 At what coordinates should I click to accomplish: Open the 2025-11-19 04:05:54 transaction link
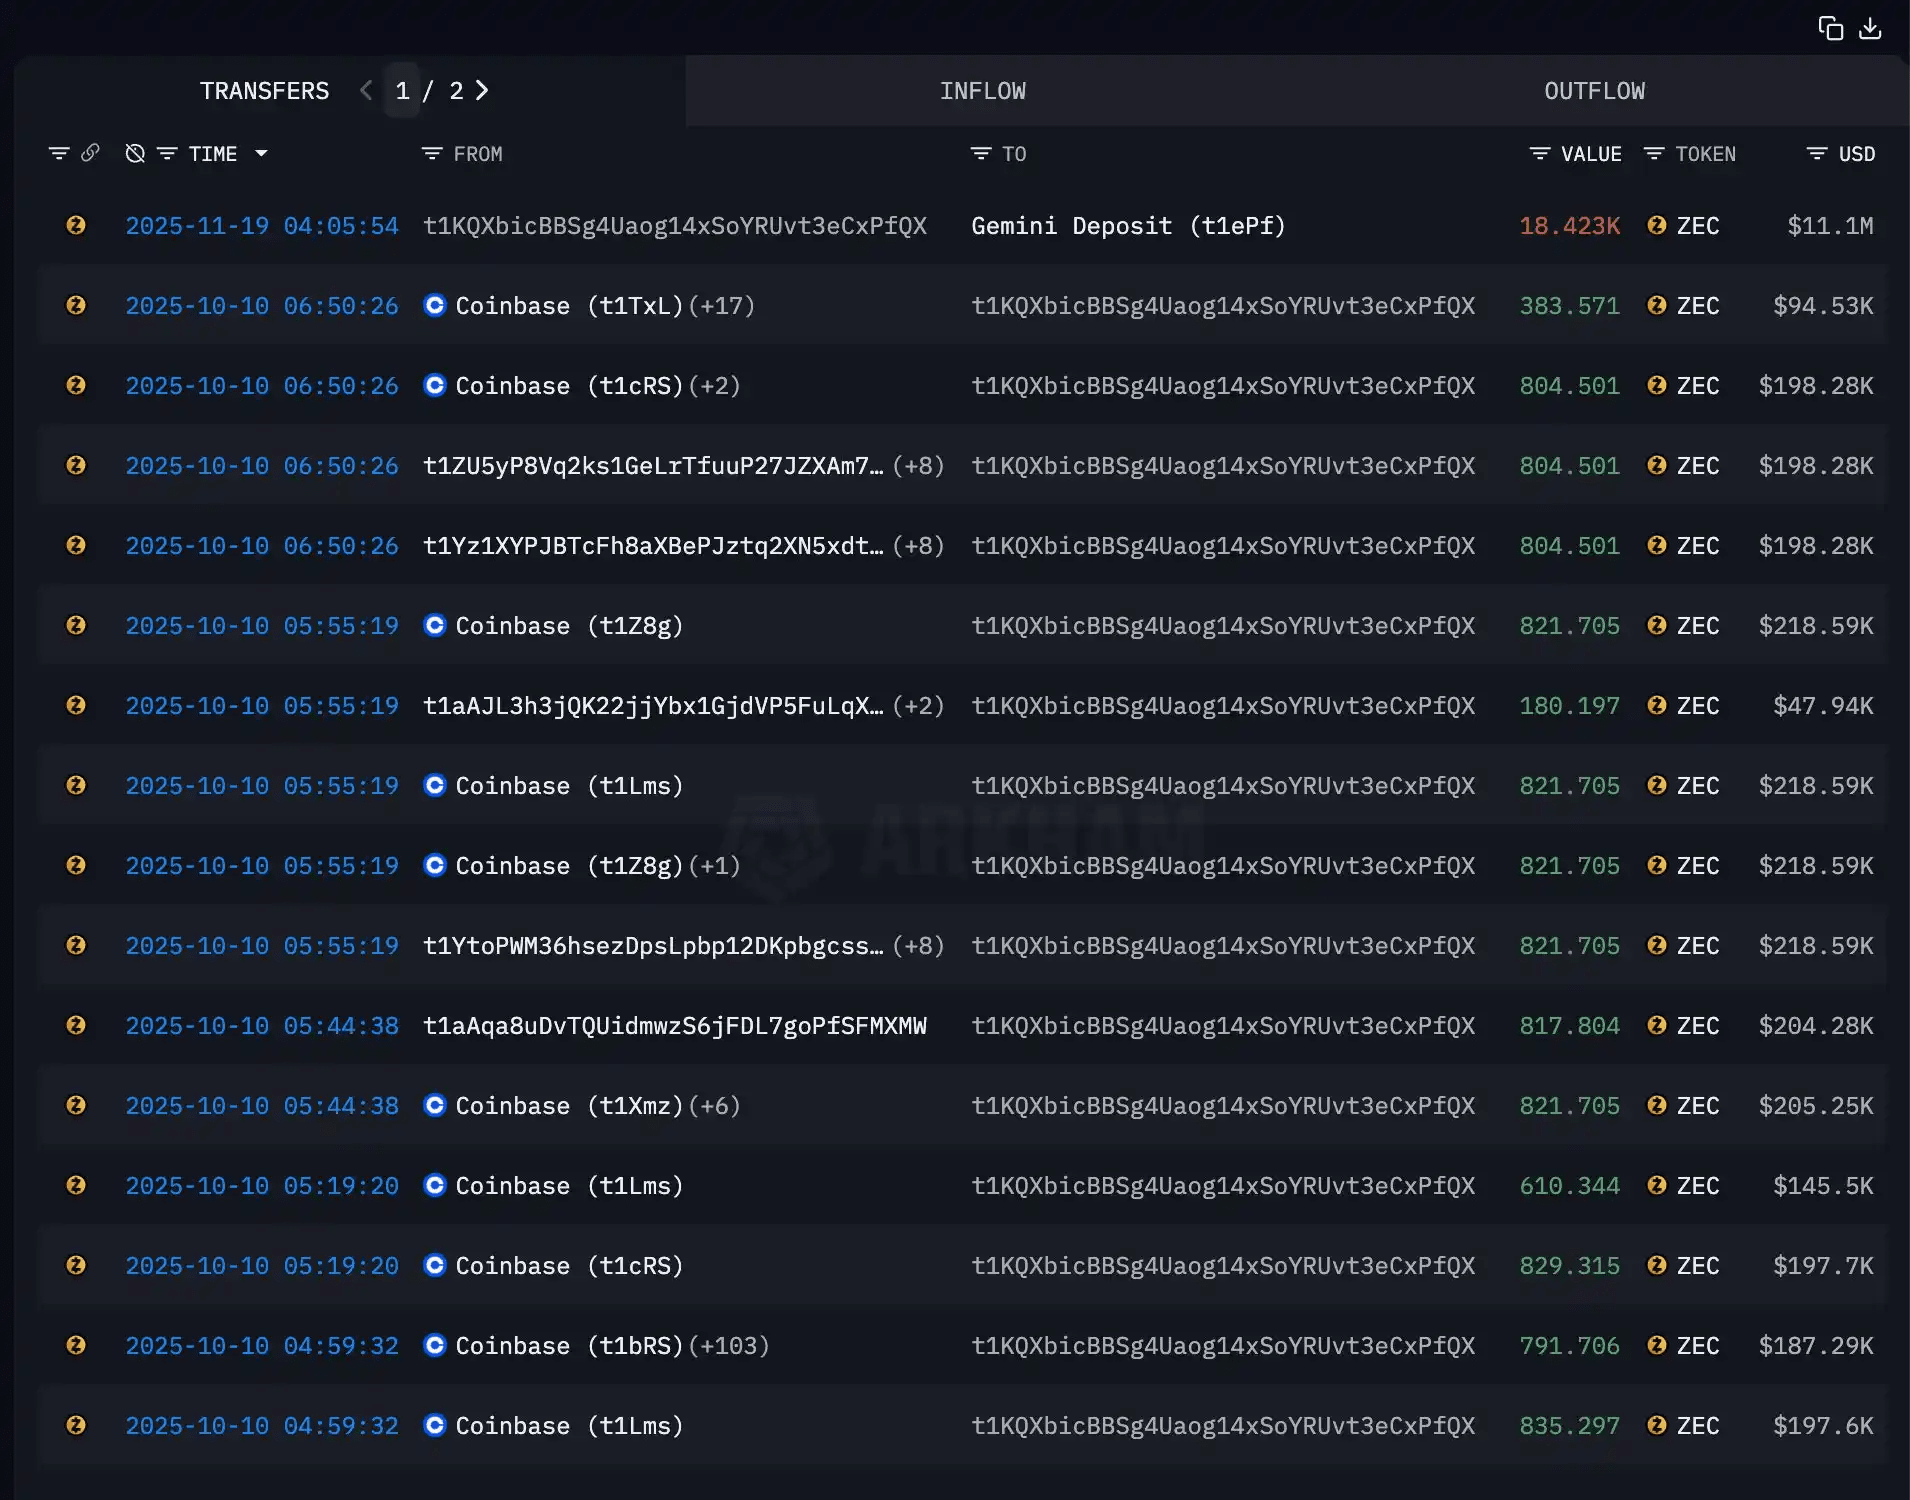[261, 226]
